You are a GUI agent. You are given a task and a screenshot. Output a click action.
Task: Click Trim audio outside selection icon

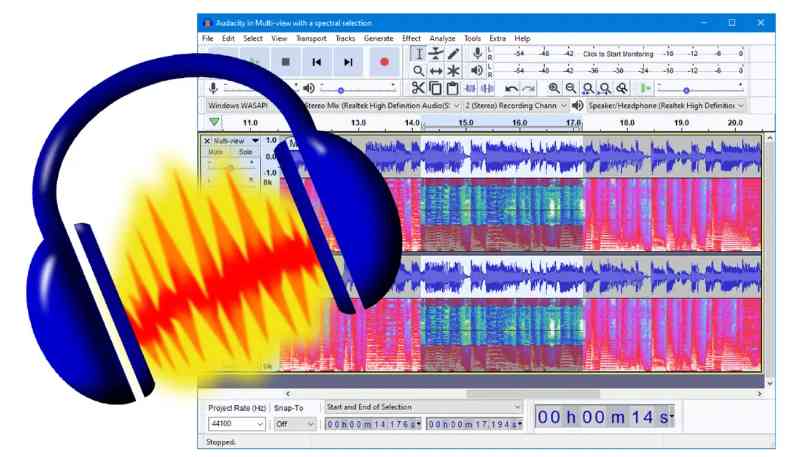click(x=470, y=88)
